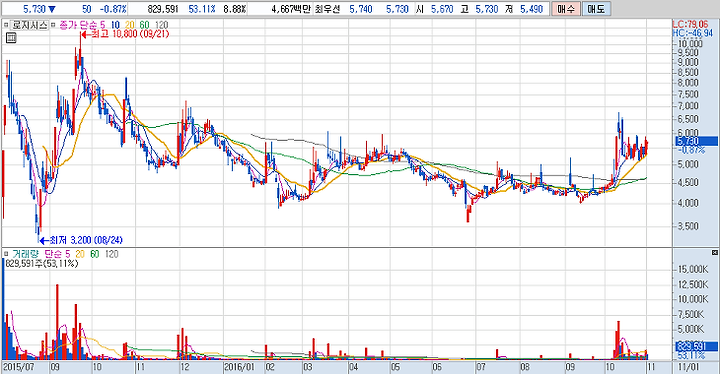720x374 pixels.
Task: Toggle the small box before 종가 단순
Action: tap(53, 25)
